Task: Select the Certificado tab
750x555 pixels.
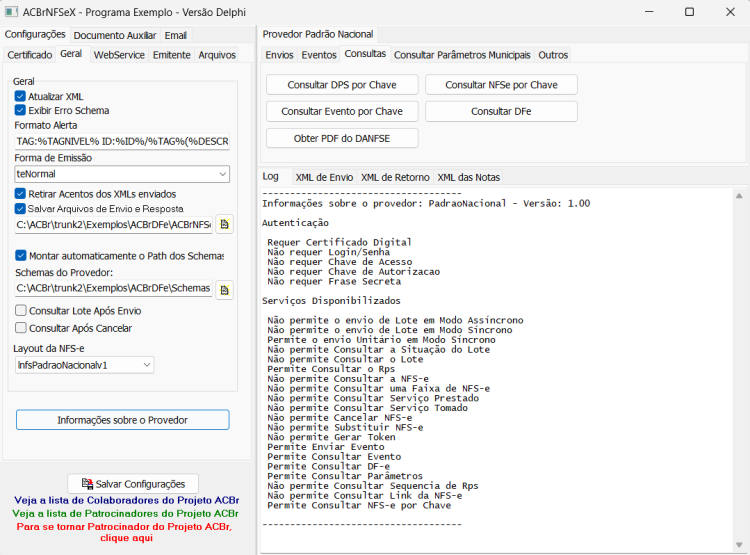Action: coord(30,55)
